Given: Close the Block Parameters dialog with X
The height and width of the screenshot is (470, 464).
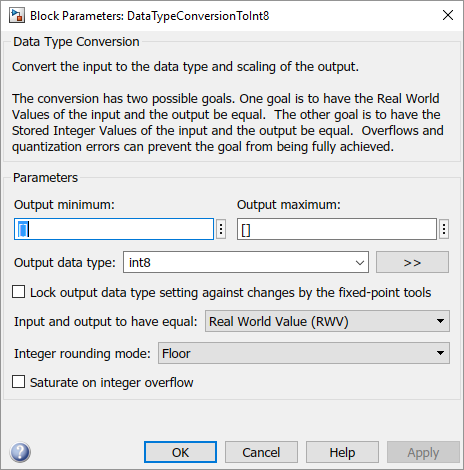Looking at the screenshot, I should pyautogui.click(x=448, y=15).
